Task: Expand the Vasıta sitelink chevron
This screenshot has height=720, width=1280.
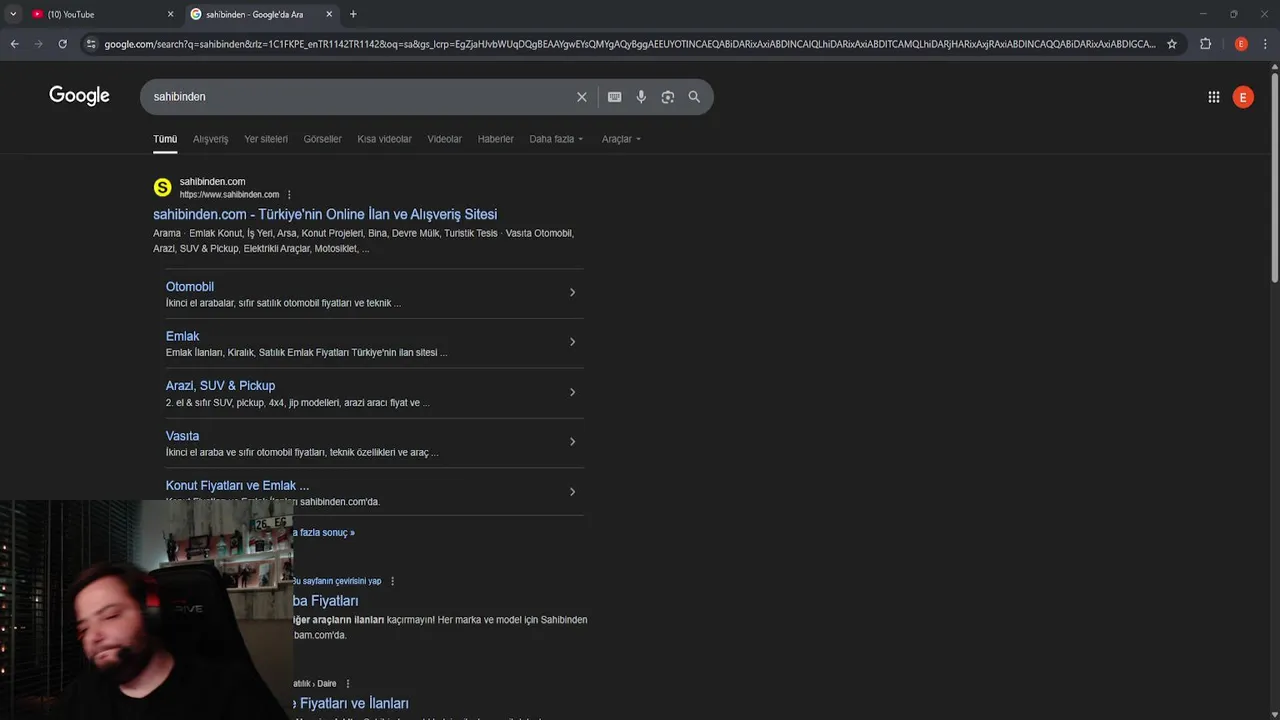Action: click(x=572, y=442)
